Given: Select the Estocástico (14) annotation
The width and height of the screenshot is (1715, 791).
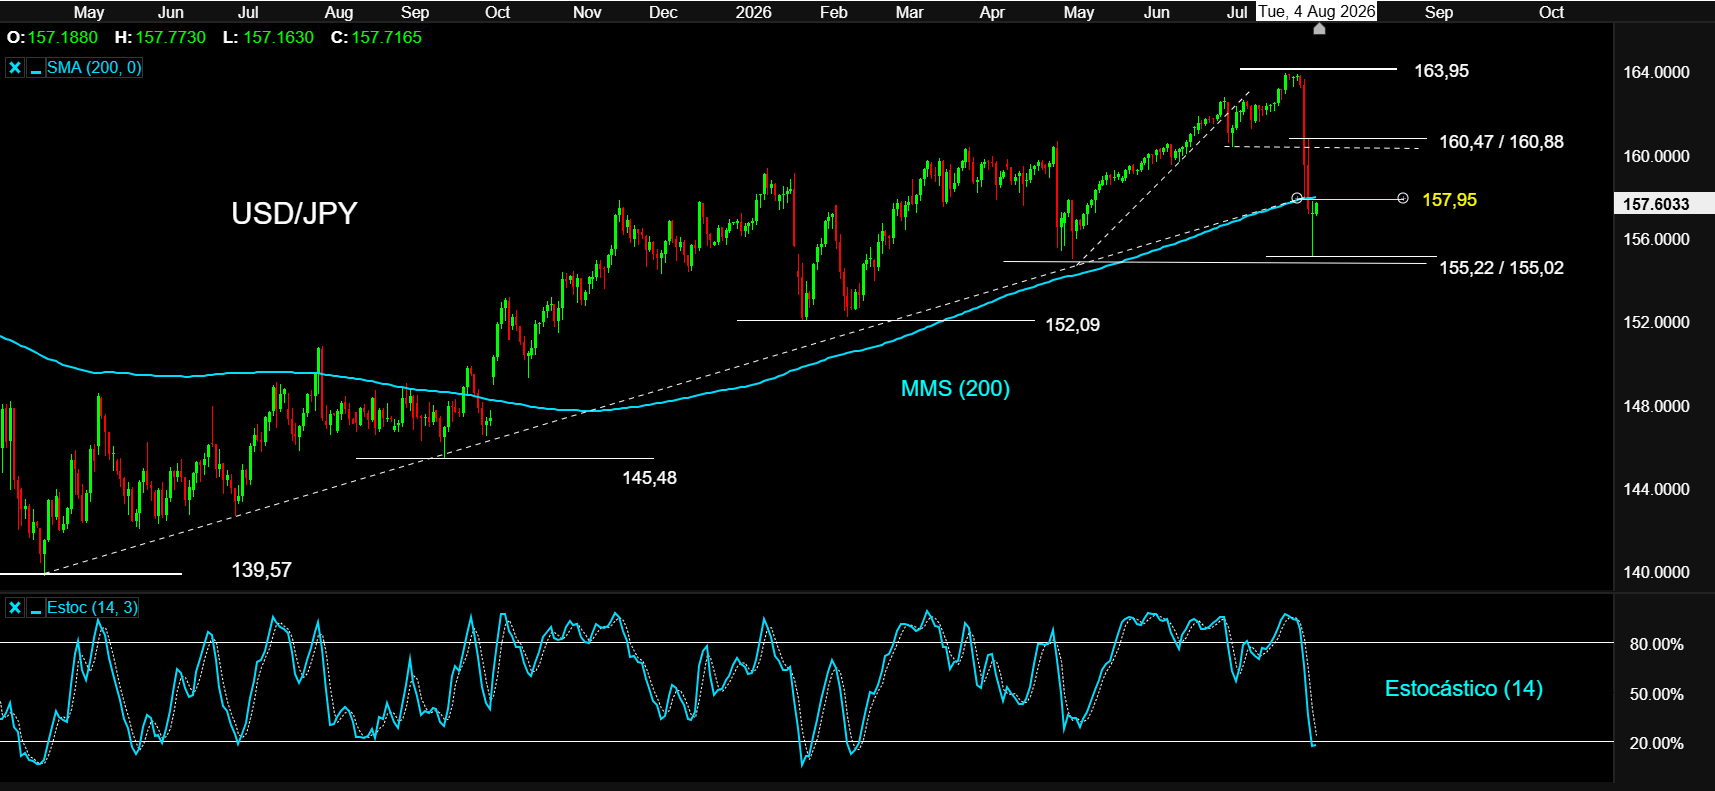Looking at the screenshot, I should (1463, 688).
